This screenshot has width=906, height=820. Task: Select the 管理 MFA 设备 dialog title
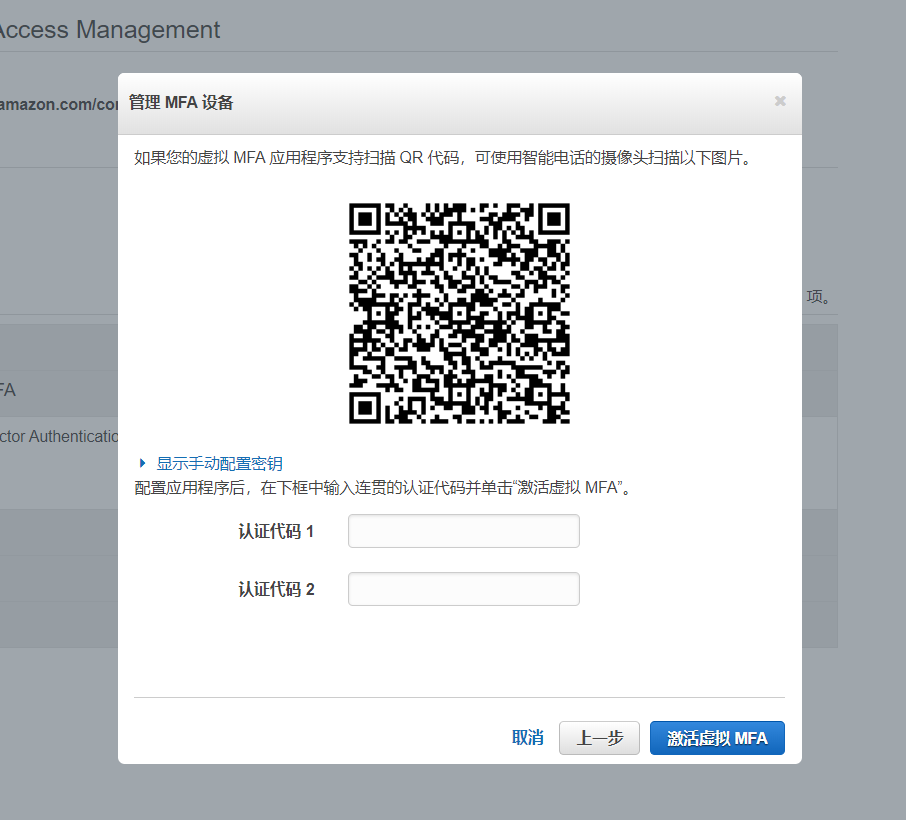pos(181,103)
